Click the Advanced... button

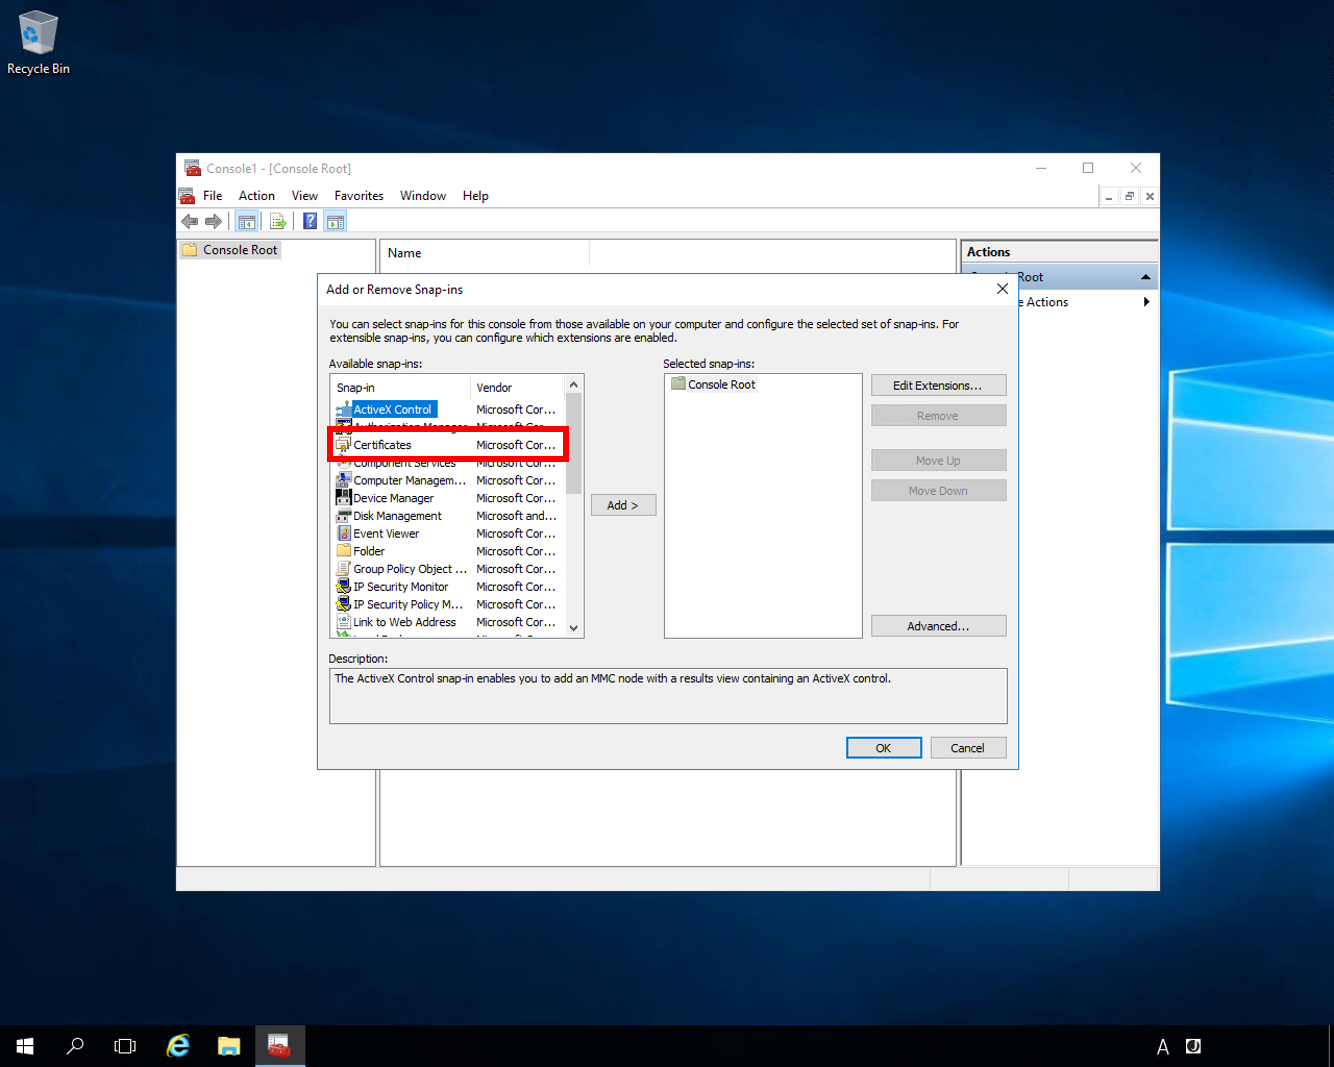(x=938, y=626)
